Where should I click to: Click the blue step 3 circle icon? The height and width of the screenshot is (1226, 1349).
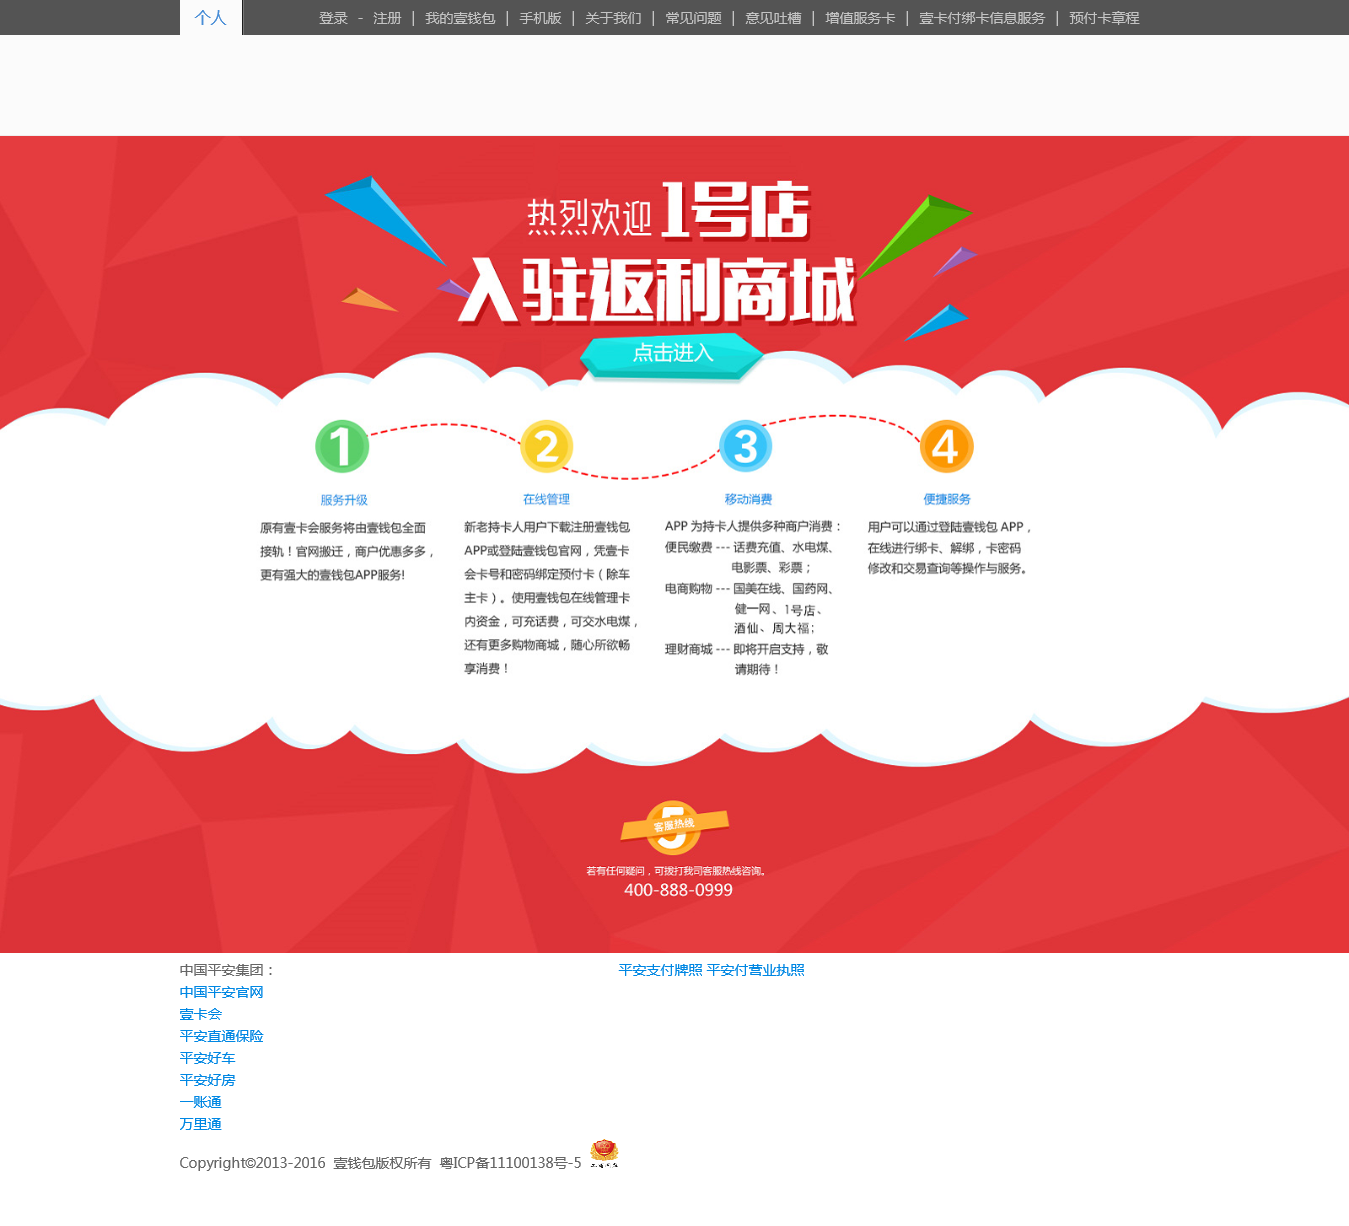(746, 446)
